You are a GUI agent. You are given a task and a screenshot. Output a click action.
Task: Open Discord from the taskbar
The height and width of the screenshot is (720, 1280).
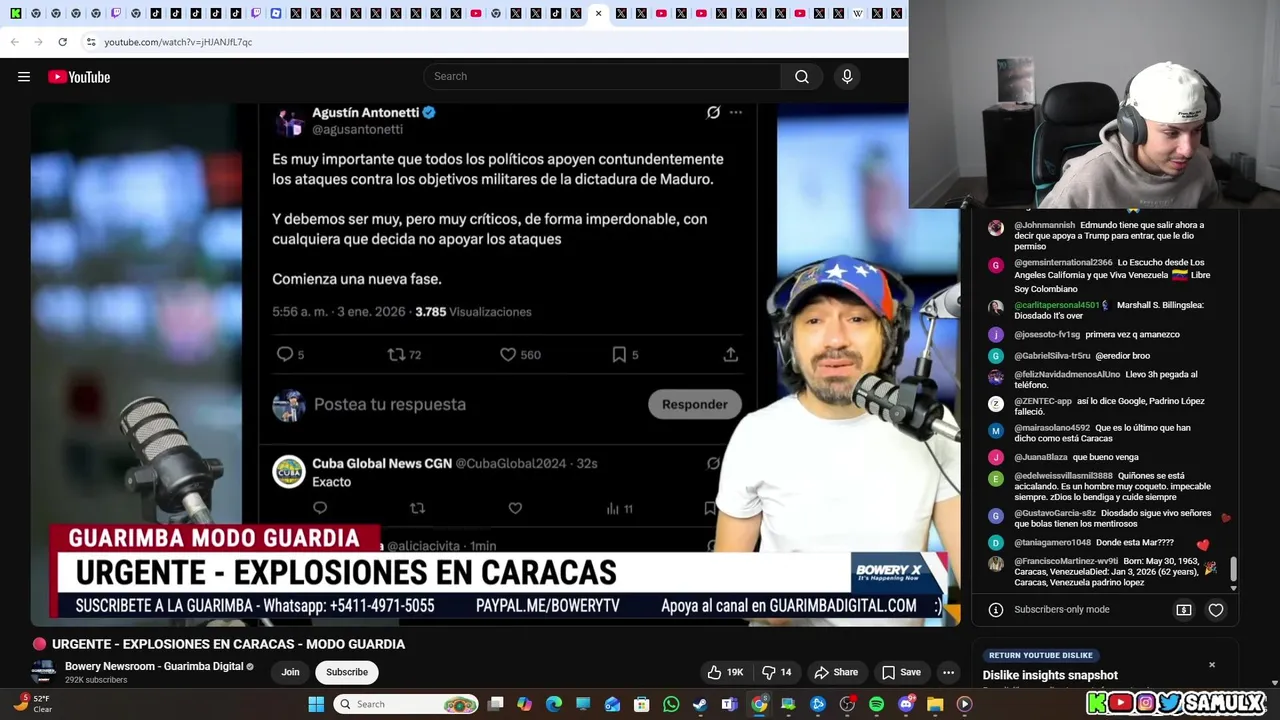(906, 704)
